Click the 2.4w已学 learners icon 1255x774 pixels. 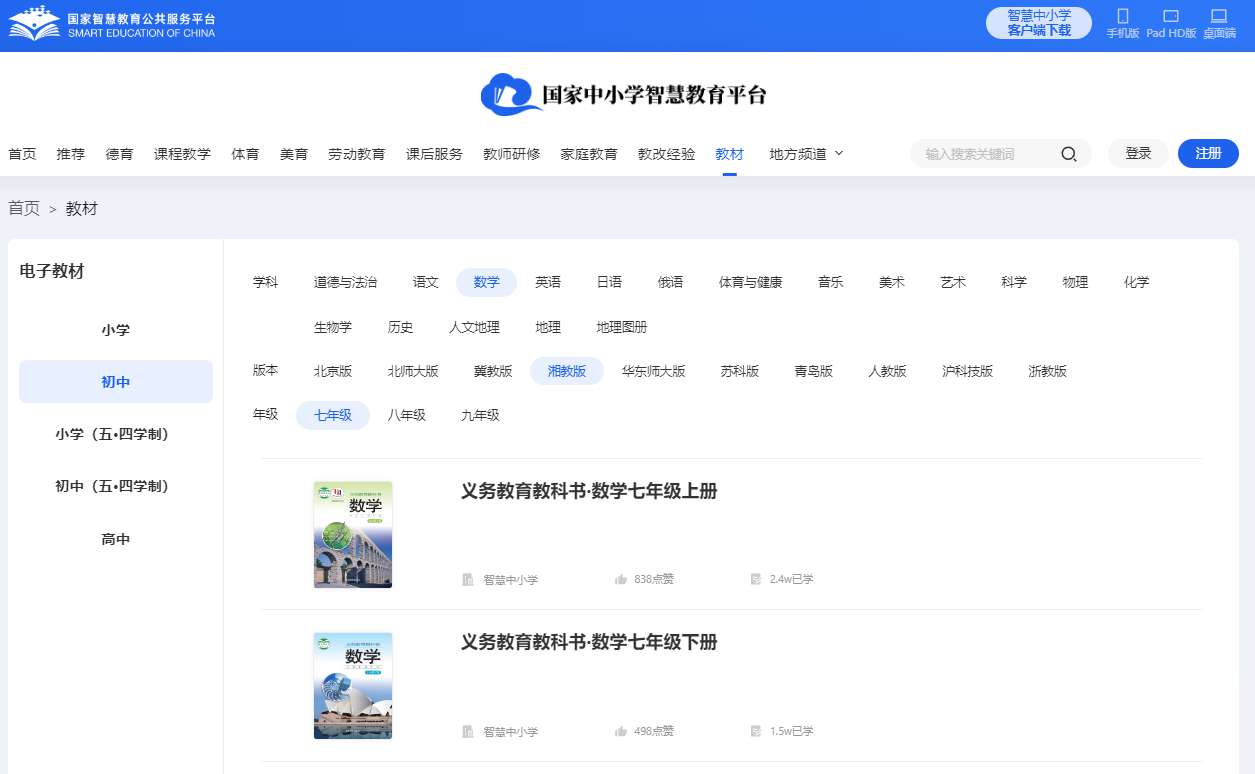(756, 579)
